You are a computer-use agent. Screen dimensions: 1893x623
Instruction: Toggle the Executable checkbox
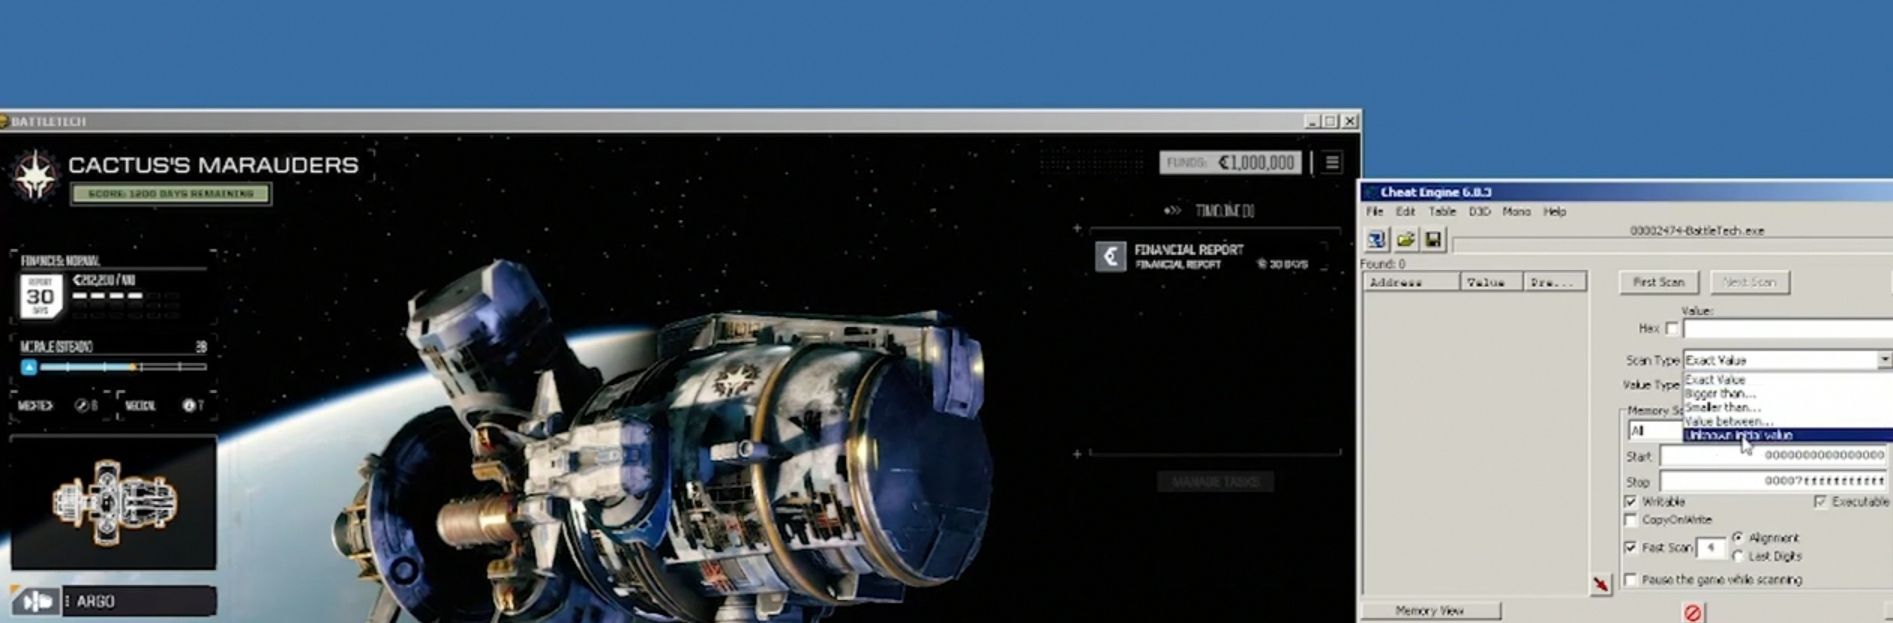tap(1819, 501)
